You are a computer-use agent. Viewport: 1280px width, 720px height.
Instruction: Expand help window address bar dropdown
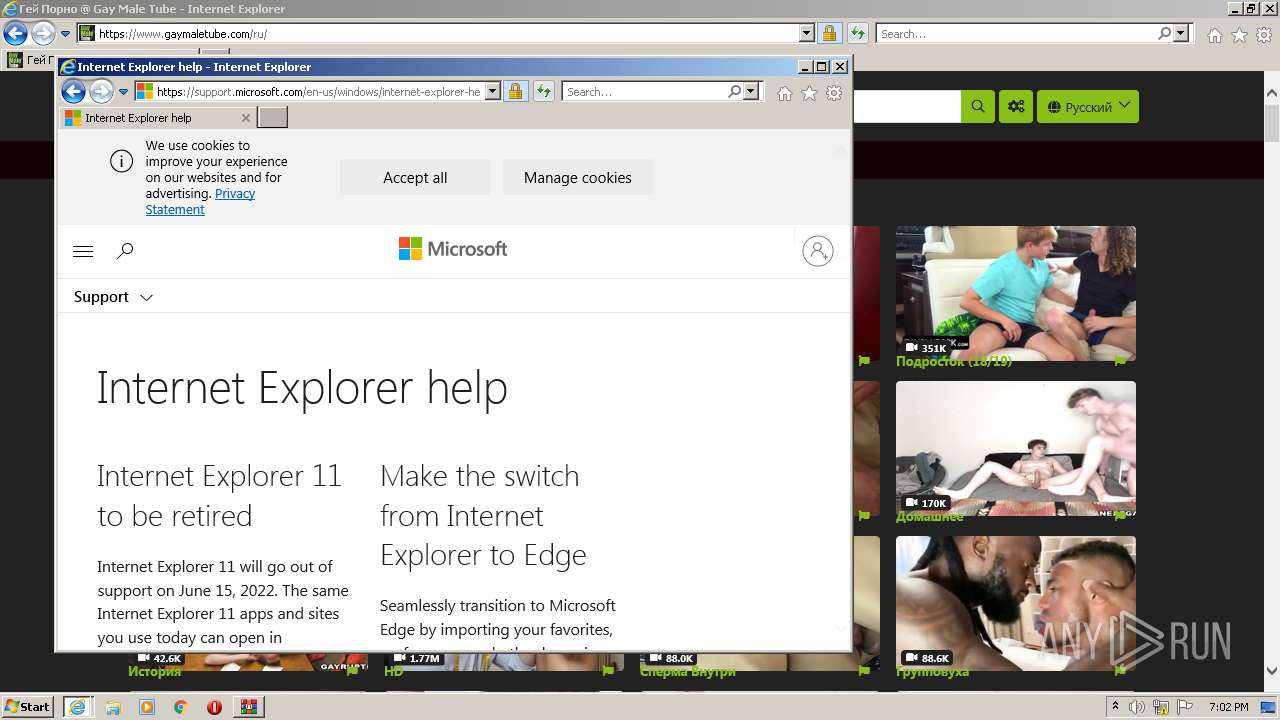point(493,92)
